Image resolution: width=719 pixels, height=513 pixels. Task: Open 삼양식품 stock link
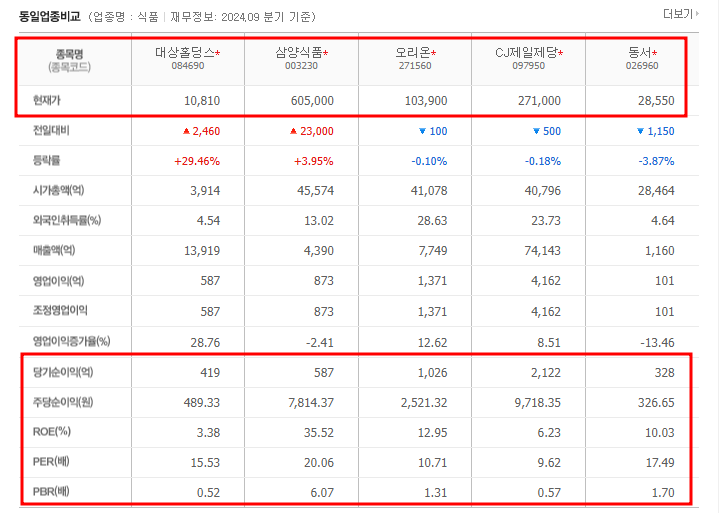(x=299, y=52)
